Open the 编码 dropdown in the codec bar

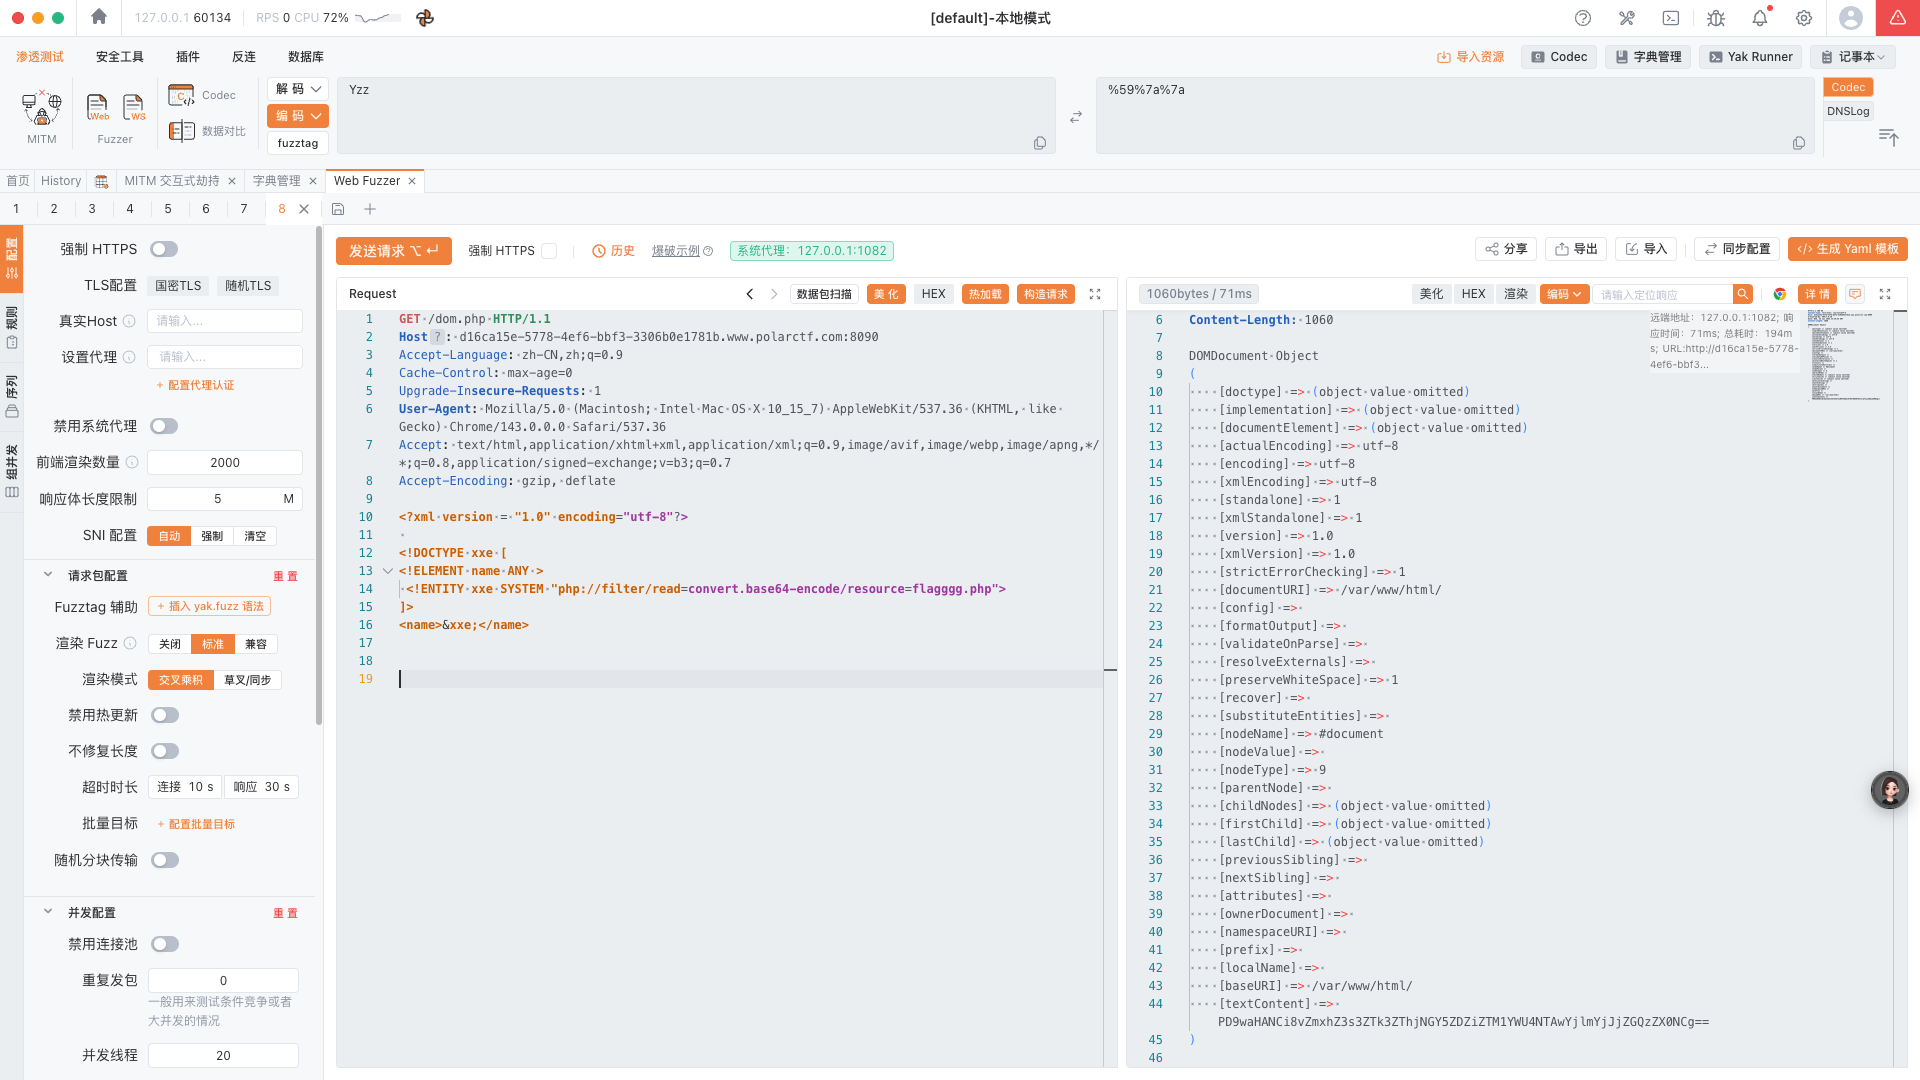click(x=298, y=116)
